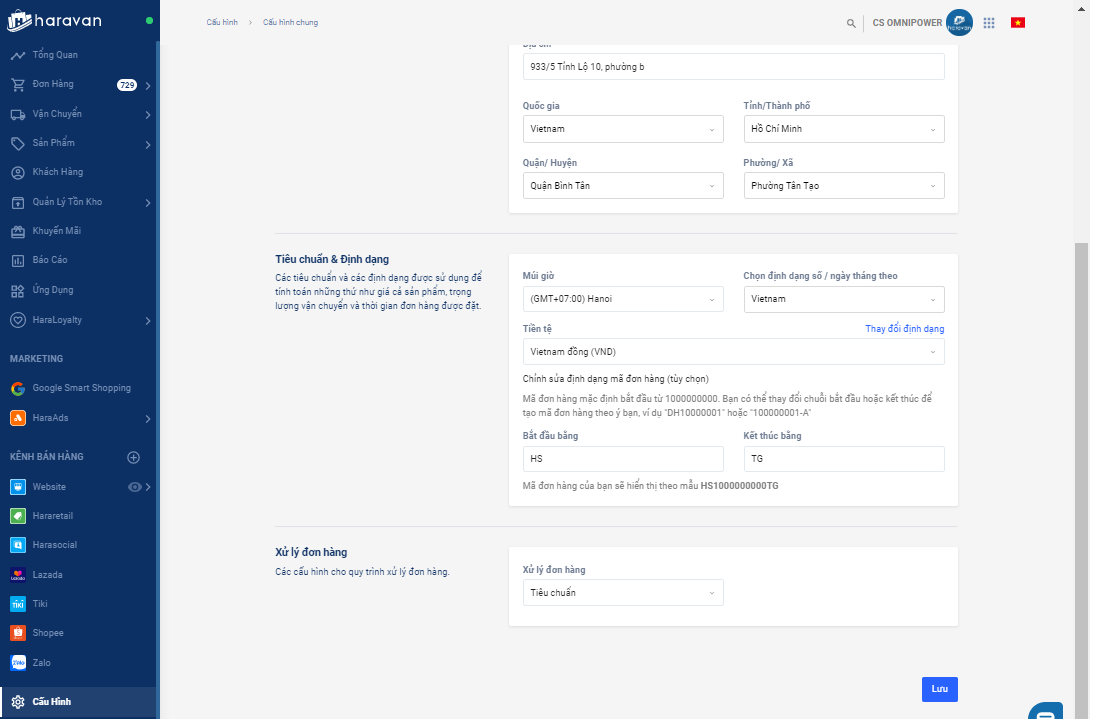Open the Xử lý đơn hàng dropdown
Image resolution: width=1094 pixels, height=719 pixels.
tap(623, 593)
